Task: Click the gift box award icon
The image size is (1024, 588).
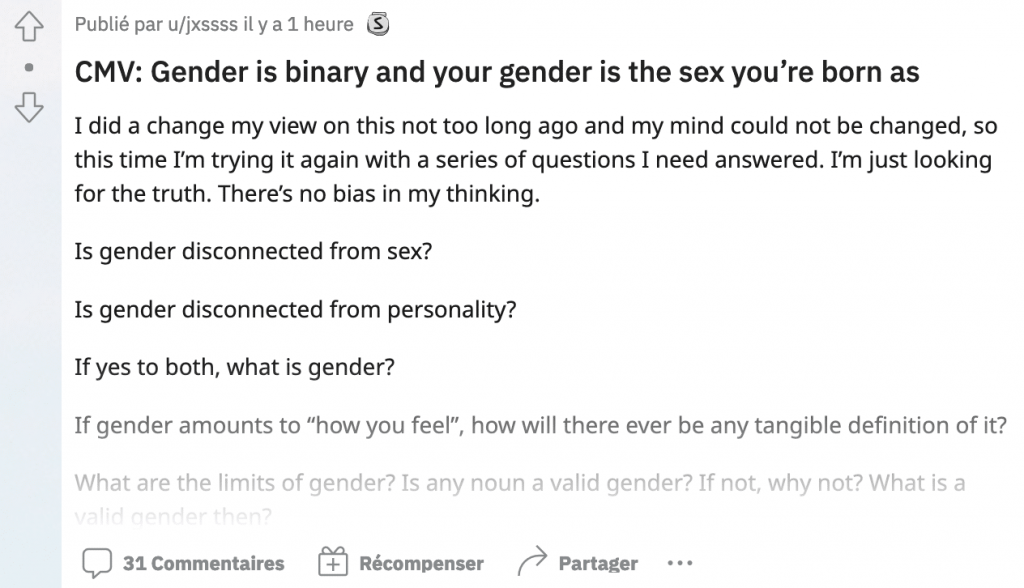Action: [333, 562]
